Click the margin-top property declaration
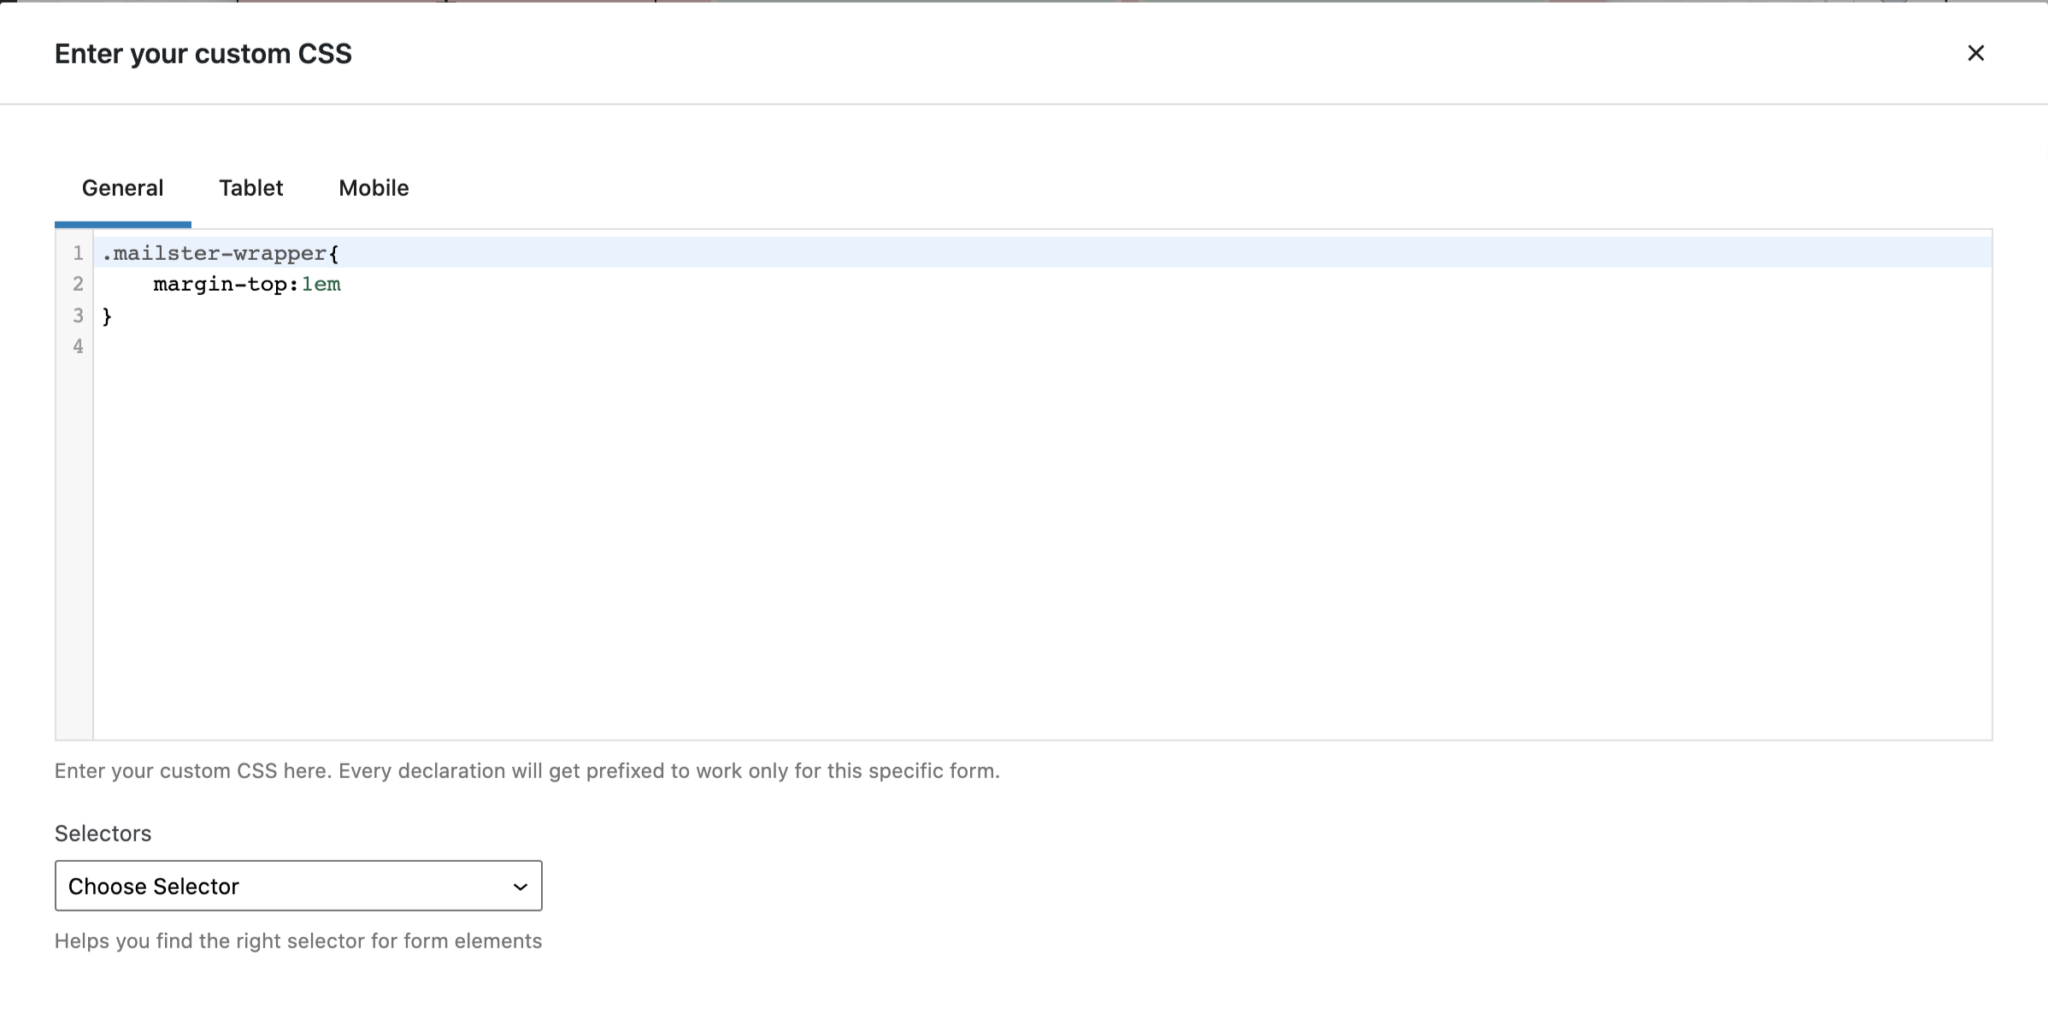 (x=222, y=284)
